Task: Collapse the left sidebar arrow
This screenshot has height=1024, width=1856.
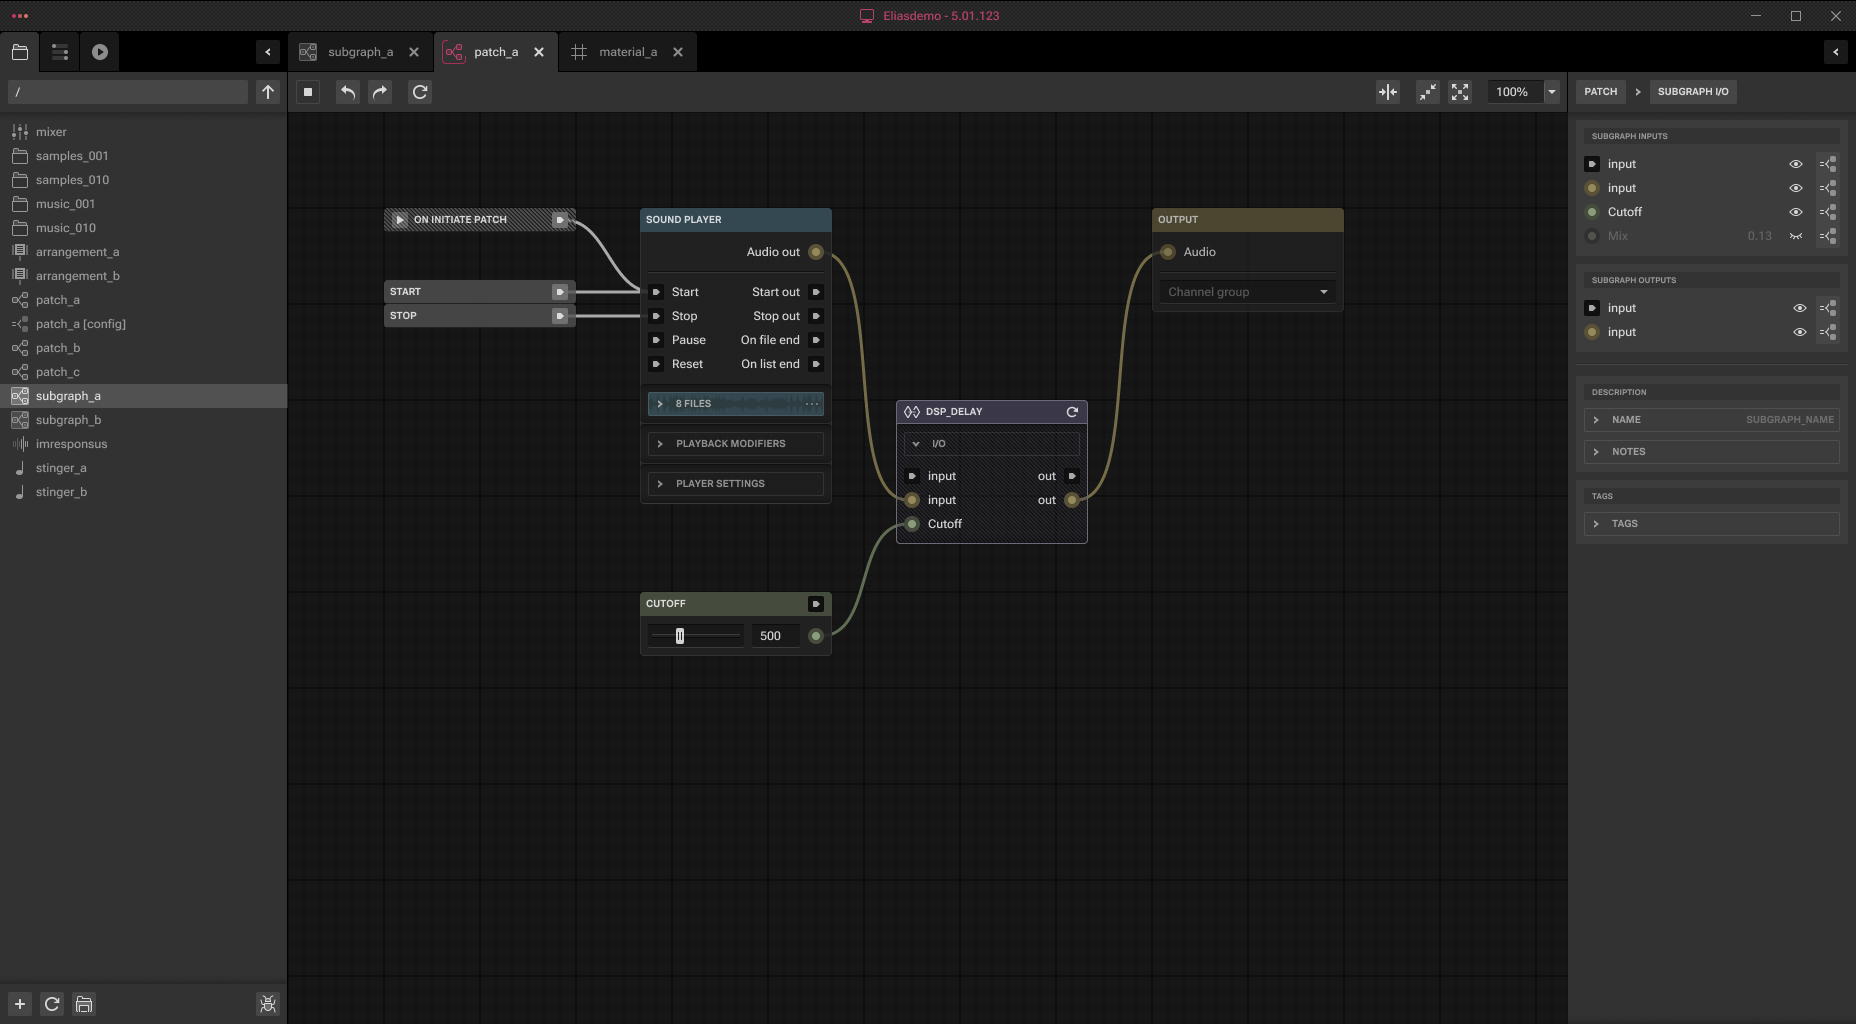Action: (x=268, y=52)
